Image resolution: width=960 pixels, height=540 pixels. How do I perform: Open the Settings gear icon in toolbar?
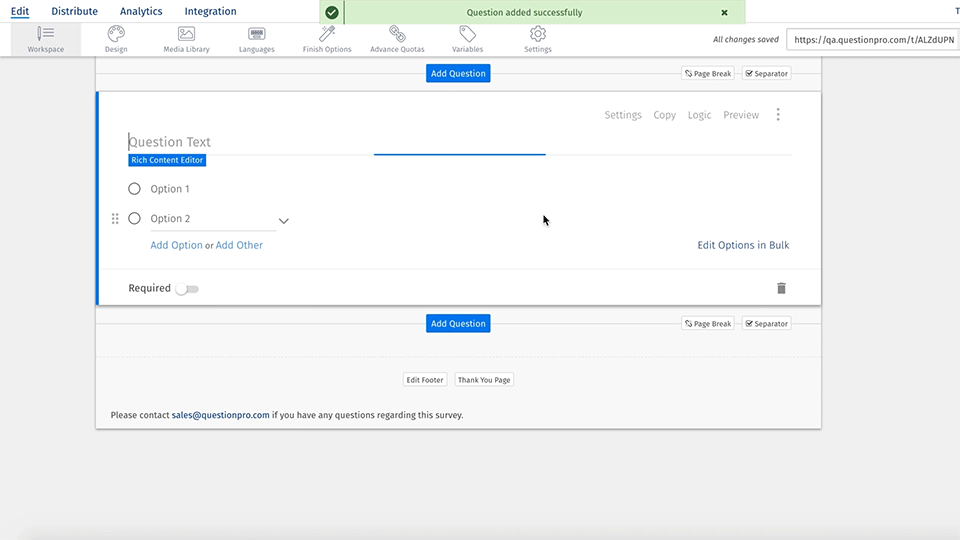pyautogui.click(x=538, y=34)
